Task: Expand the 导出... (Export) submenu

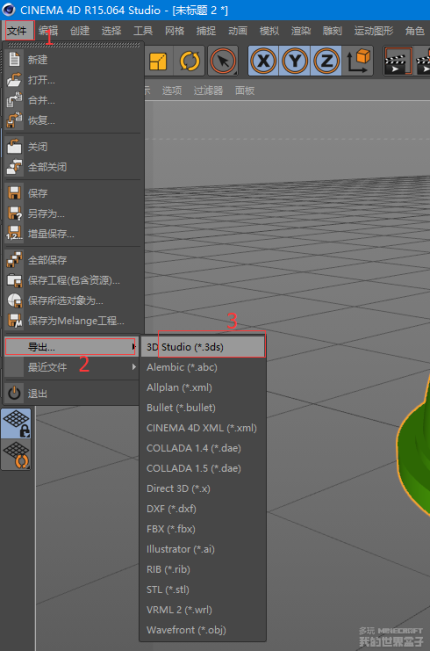Action: click(71, 347)
